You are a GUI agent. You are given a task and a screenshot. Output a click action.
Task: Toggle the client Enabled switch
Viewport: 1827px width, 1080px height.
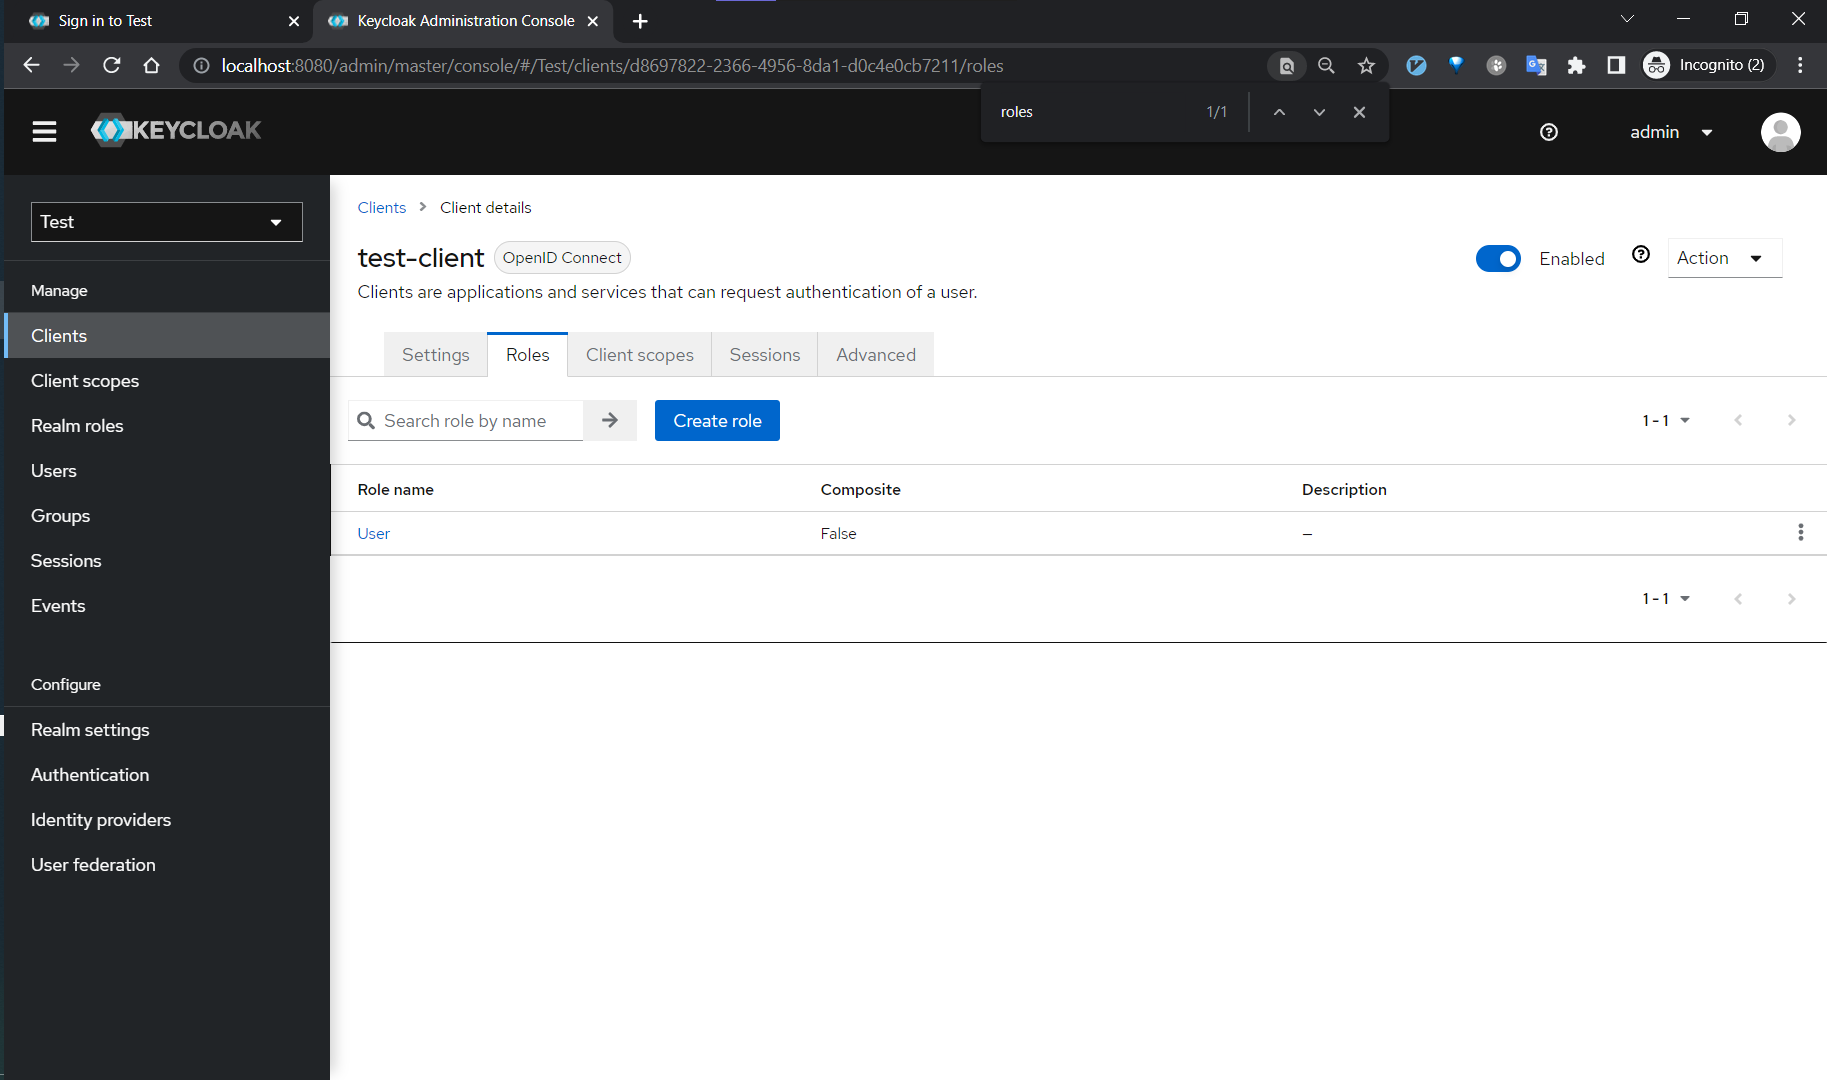1498,258
